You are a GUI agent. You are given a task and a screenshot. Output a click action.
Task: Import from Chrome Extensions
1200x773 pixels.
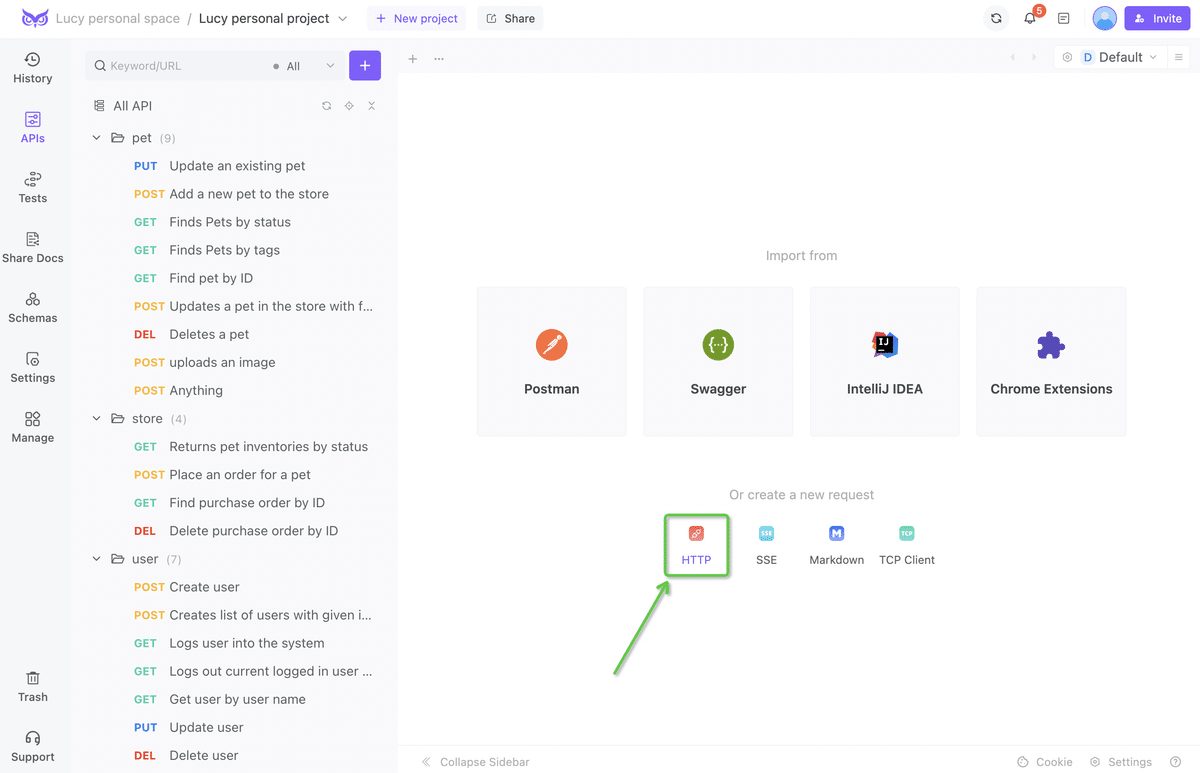click(1051, 361)
